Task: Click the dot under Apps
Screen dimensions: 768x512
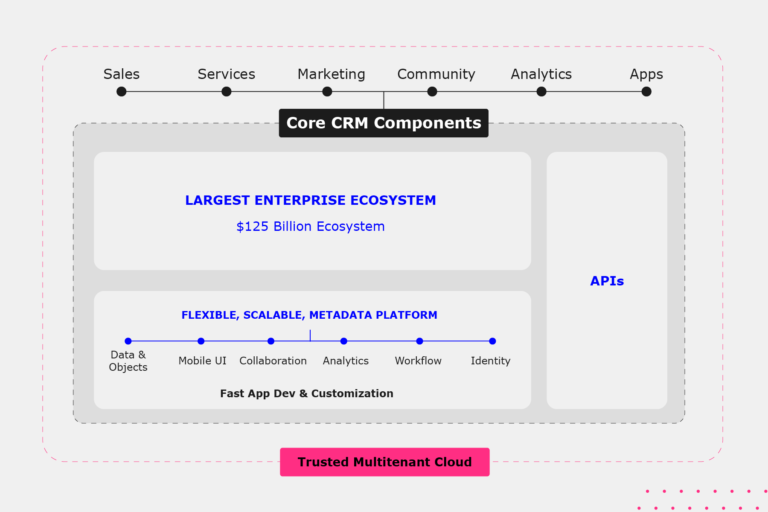Action: [646, 91]
